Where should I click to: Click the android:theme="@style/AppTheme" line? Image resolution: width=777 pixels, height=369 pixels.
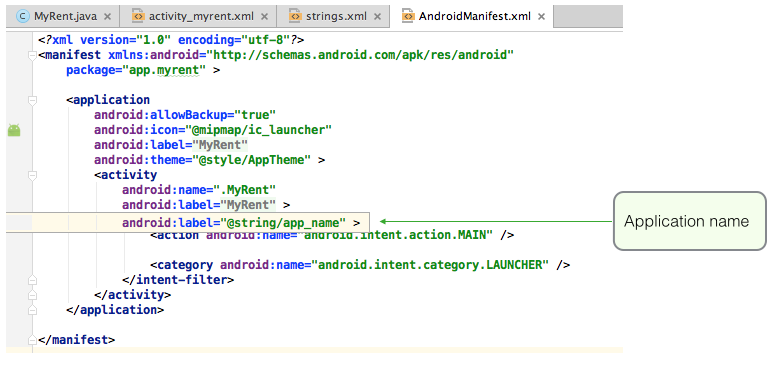click(x=210, y=160)
